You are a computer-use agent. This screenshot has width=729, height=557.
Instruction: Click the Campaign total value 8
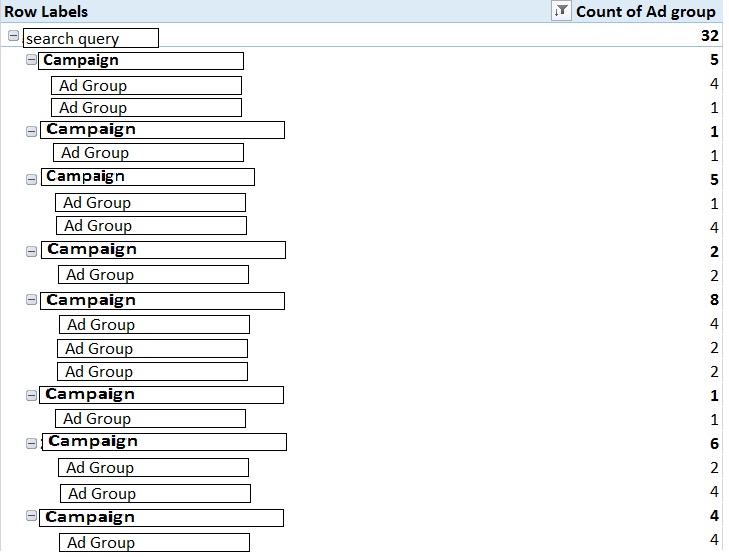coord(713,299)
